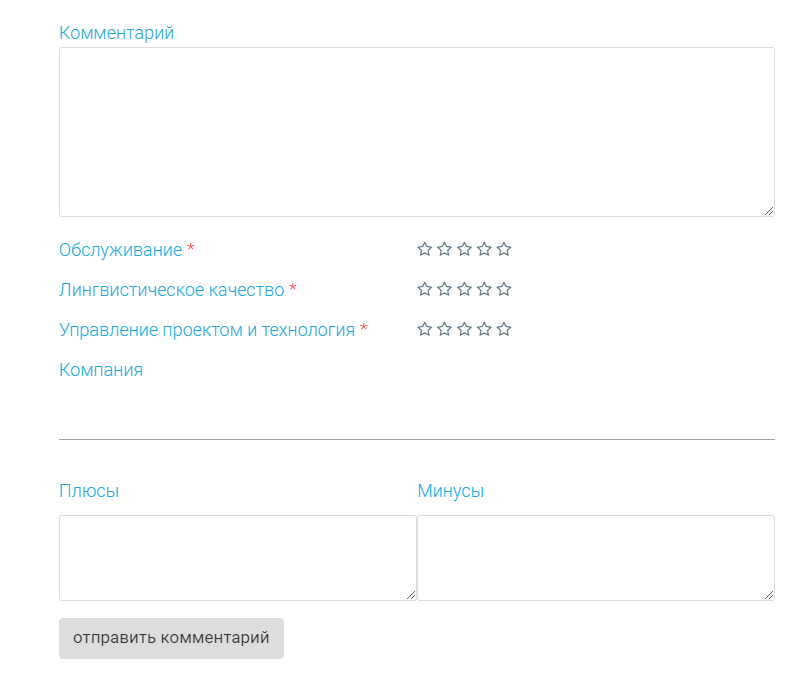The height and width of the screenshot is (680, 792).
Task: Grab the Комментарий textarea resize handle
Action: click(769, 211)
